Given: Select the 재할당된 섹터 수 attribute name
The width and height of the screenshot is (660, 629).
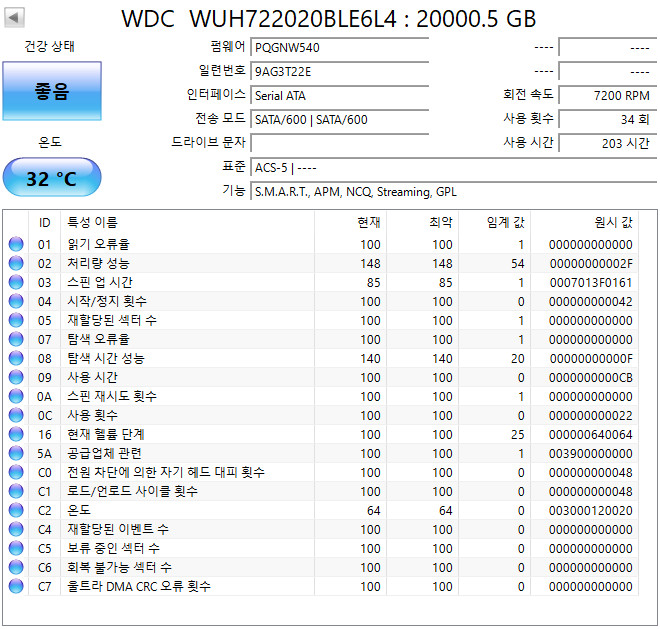Looking at the screenshot, I should (112, 320).
